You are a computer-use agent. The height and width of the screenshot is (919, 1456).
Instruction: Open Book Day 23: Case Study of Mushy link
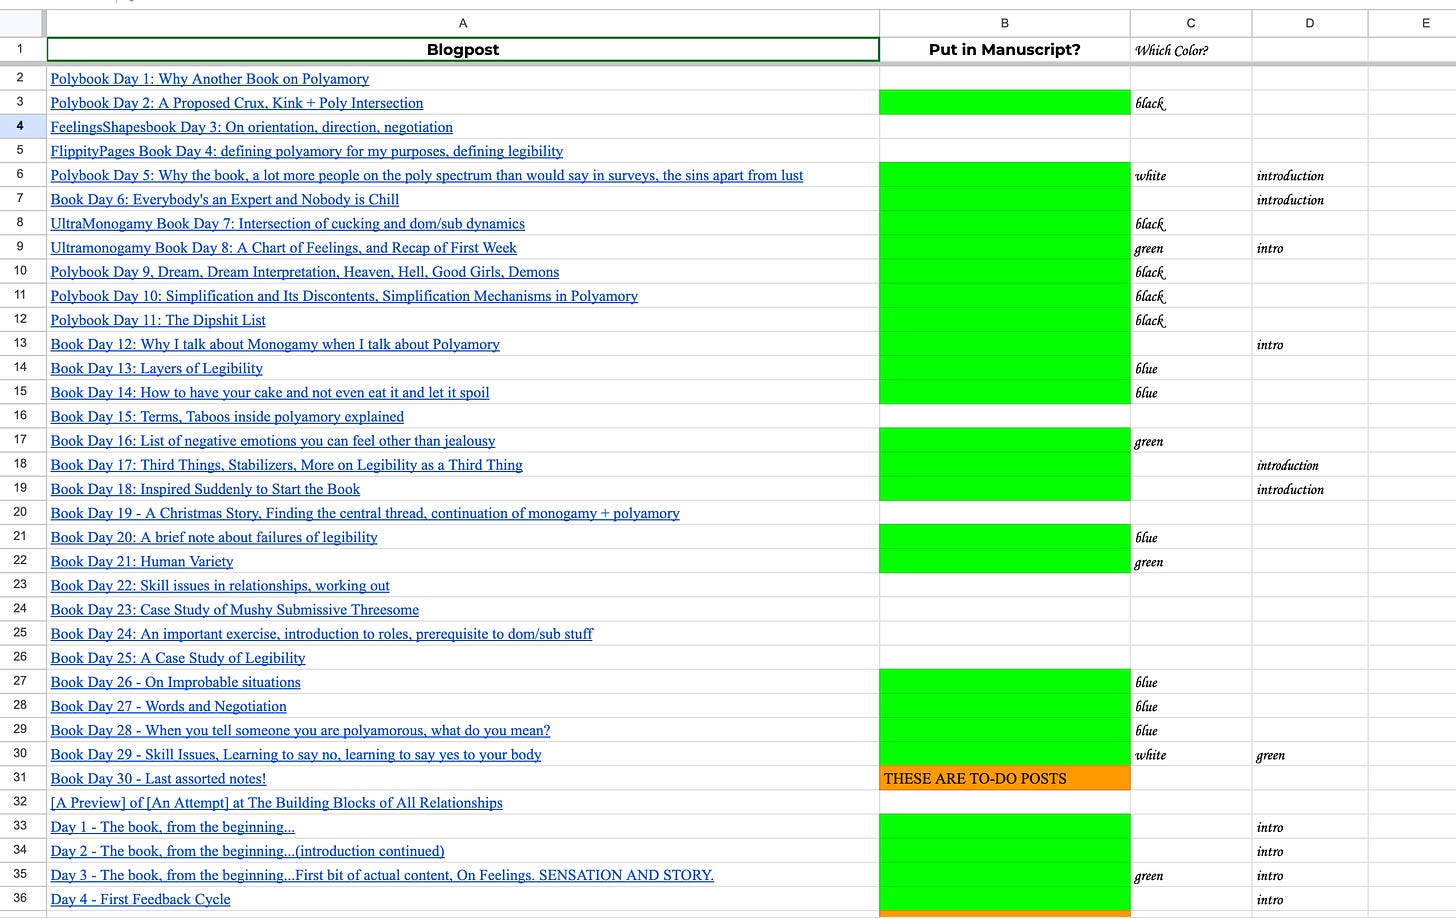click(x=235, y=609)
